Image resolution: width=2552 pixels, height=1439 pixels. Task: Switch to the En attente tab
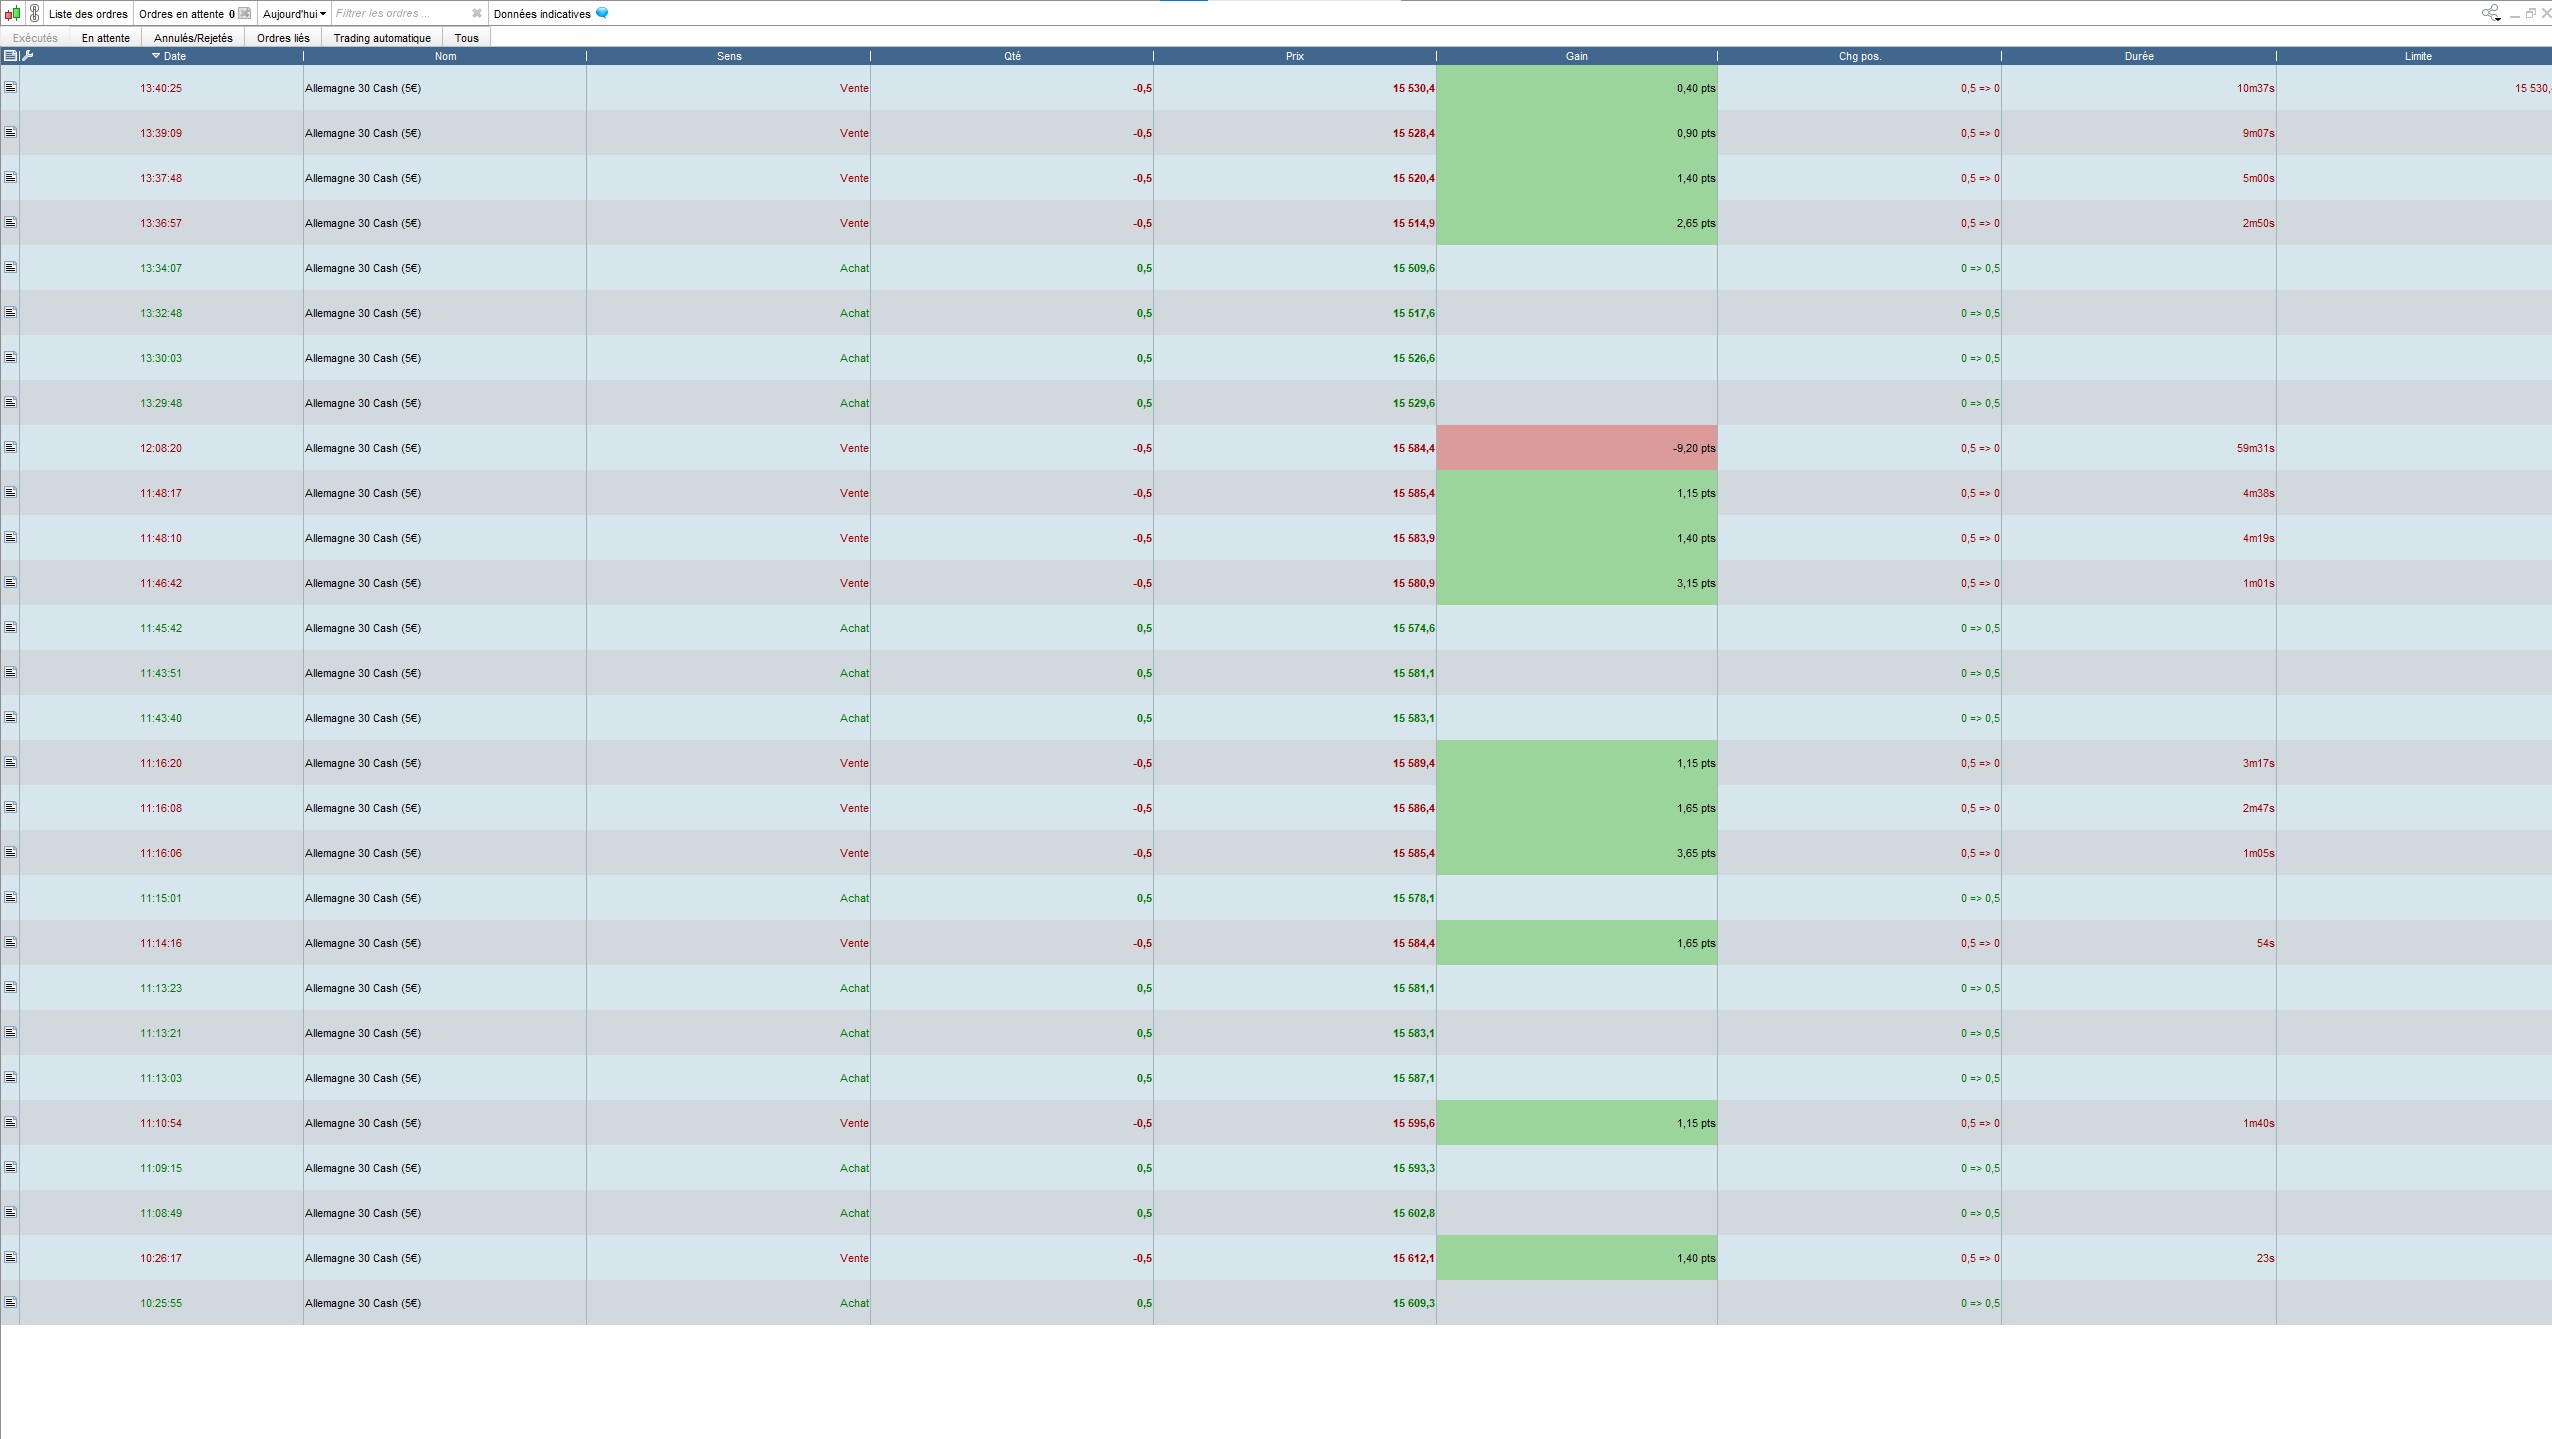coord(106,38)
